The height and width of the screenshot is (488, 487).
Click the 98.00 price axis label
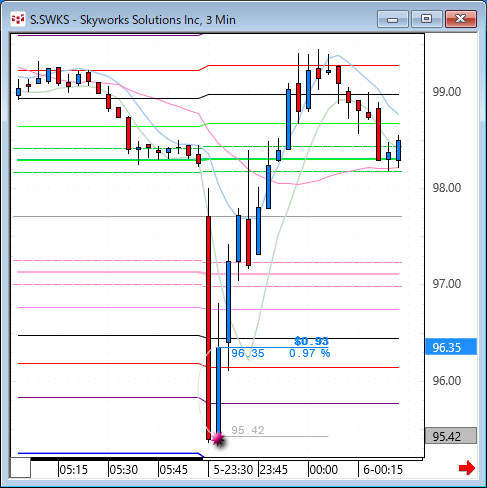(447, 188)
